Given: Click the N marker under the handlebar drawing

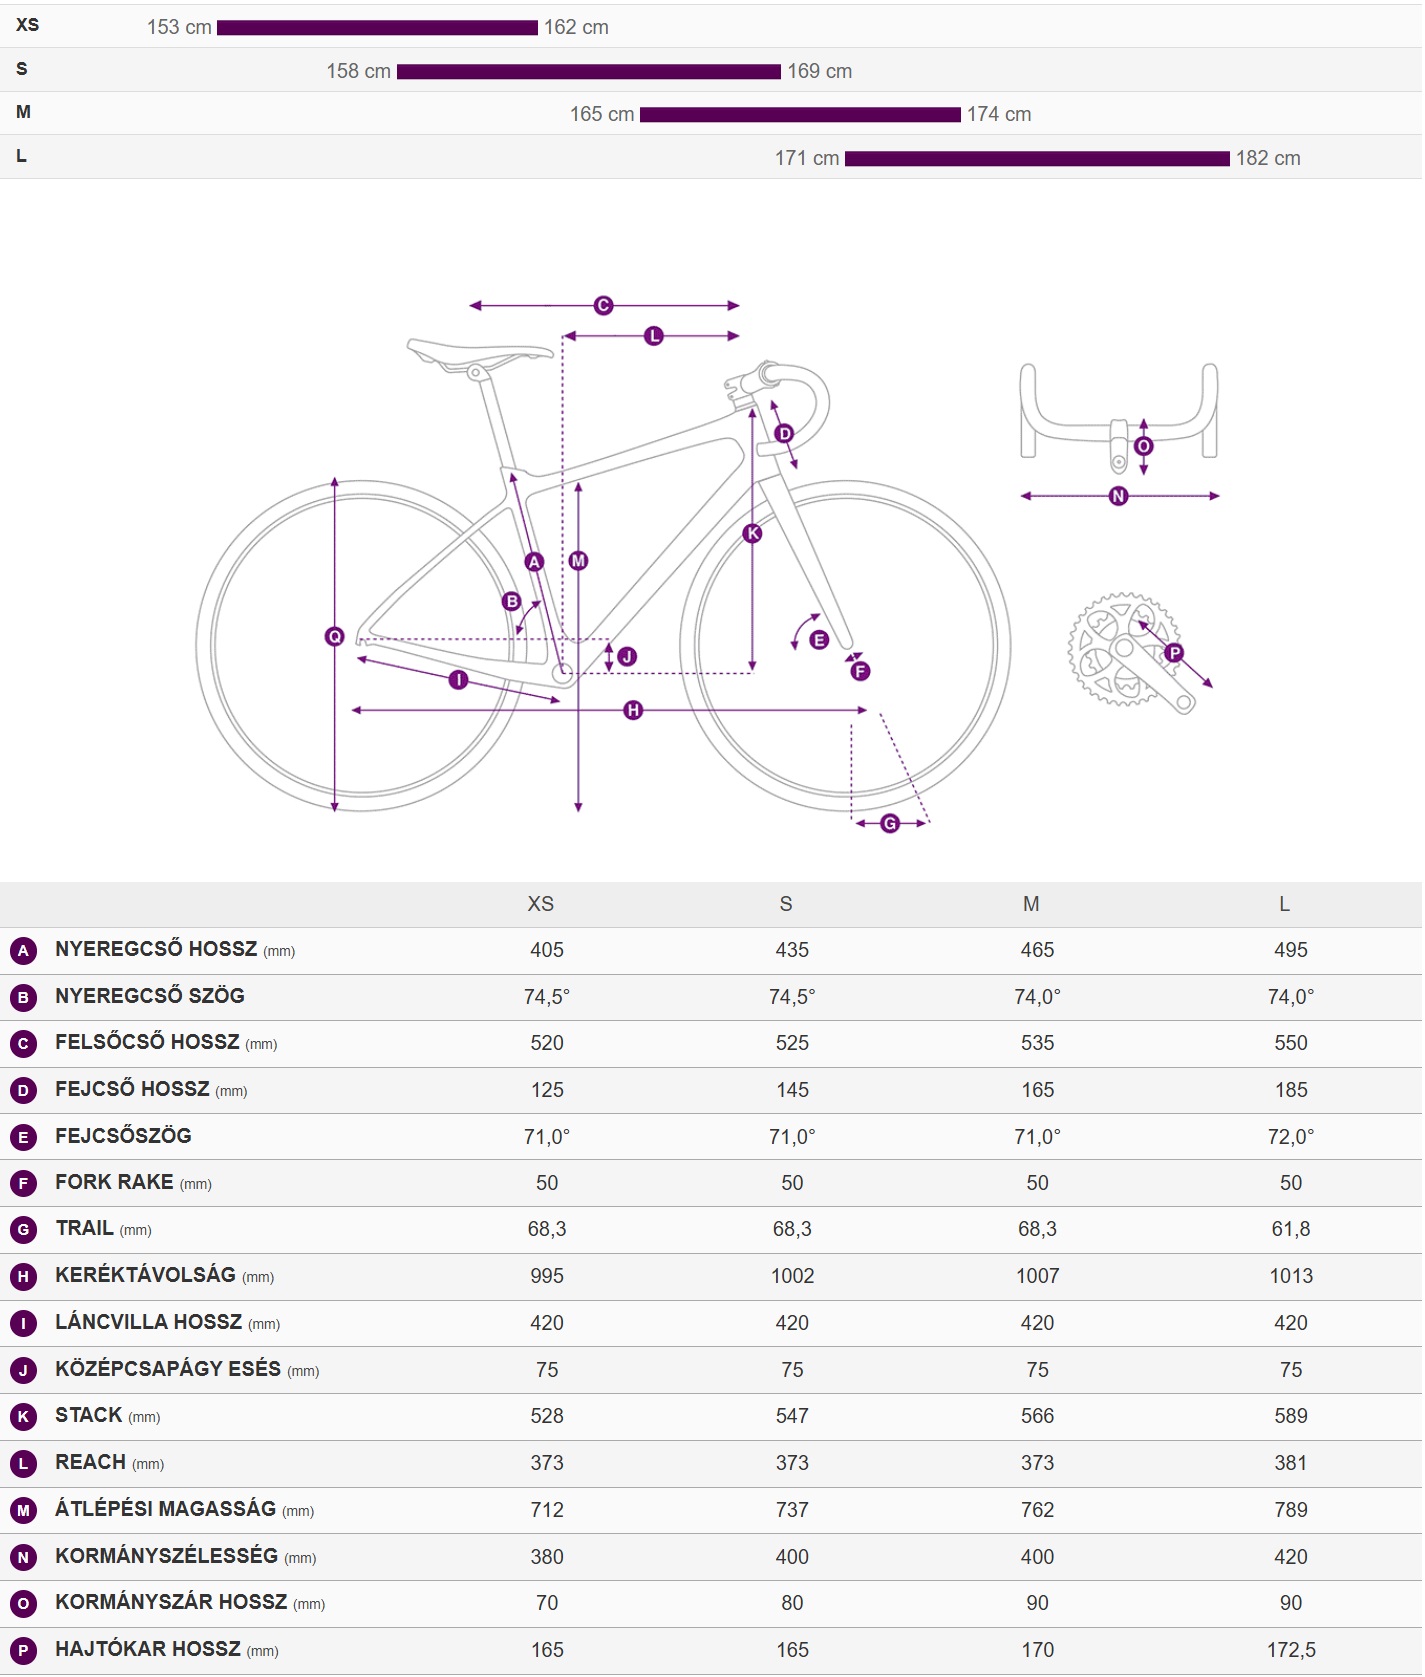Looking at the screenshot, I should pyautogui.click(x=1118, y=496).
